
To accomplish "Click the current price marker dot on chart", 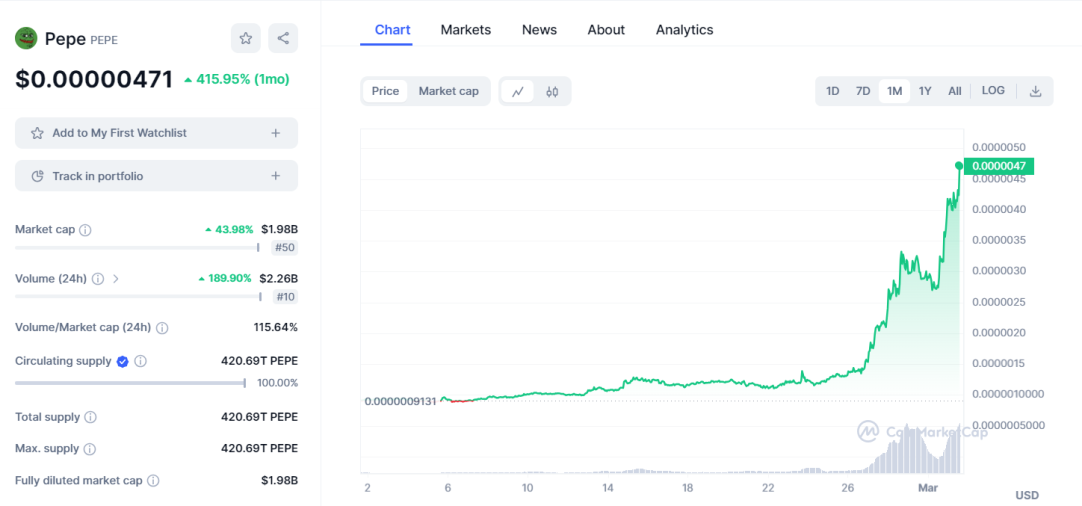I will click(958, 166).
